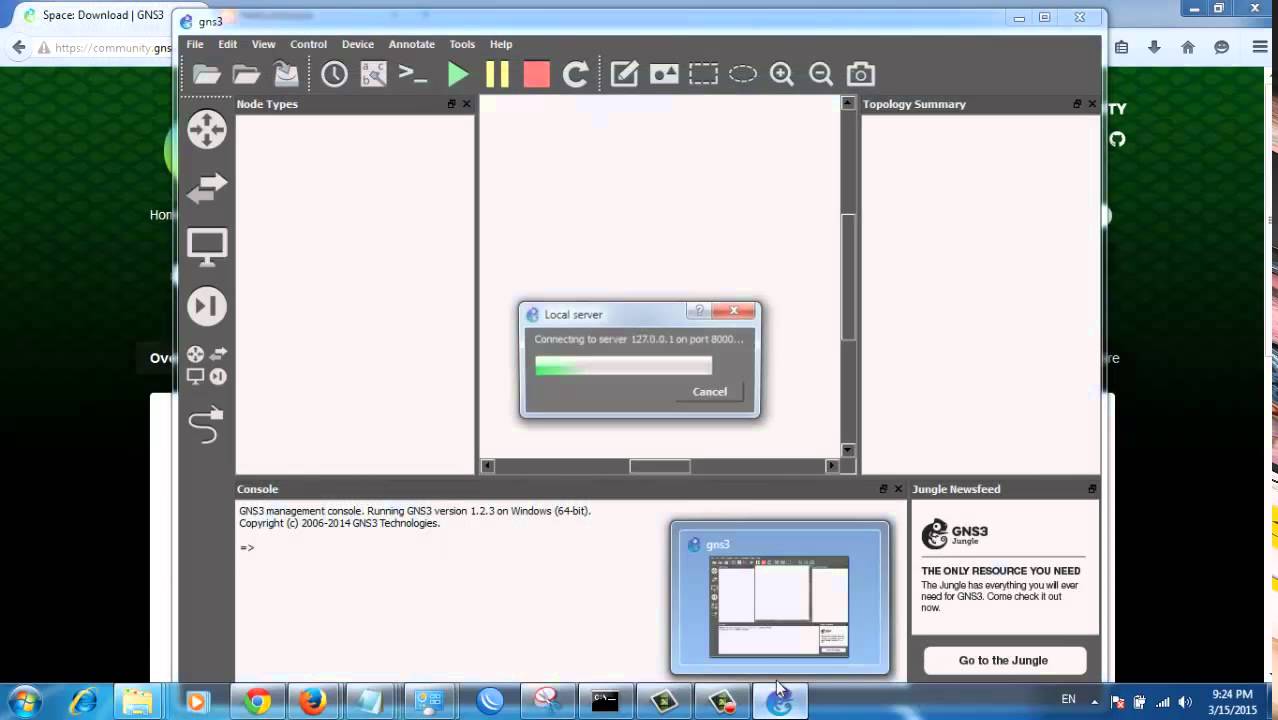1278x720 pixels.
Task: Open Google Chrome from the taskbar
Action: [x=258, y=702]
